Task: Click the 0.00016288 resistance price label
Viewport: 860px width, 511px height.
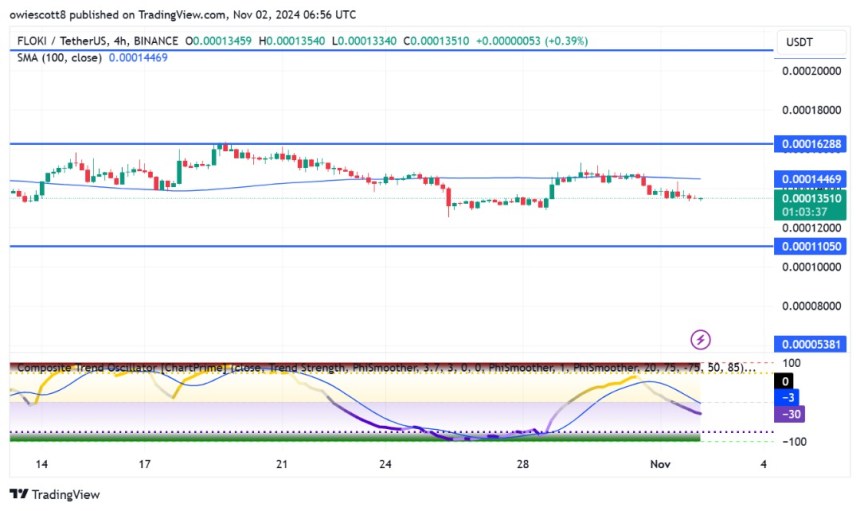Action: pyautogui.click(x=816, y=144)
